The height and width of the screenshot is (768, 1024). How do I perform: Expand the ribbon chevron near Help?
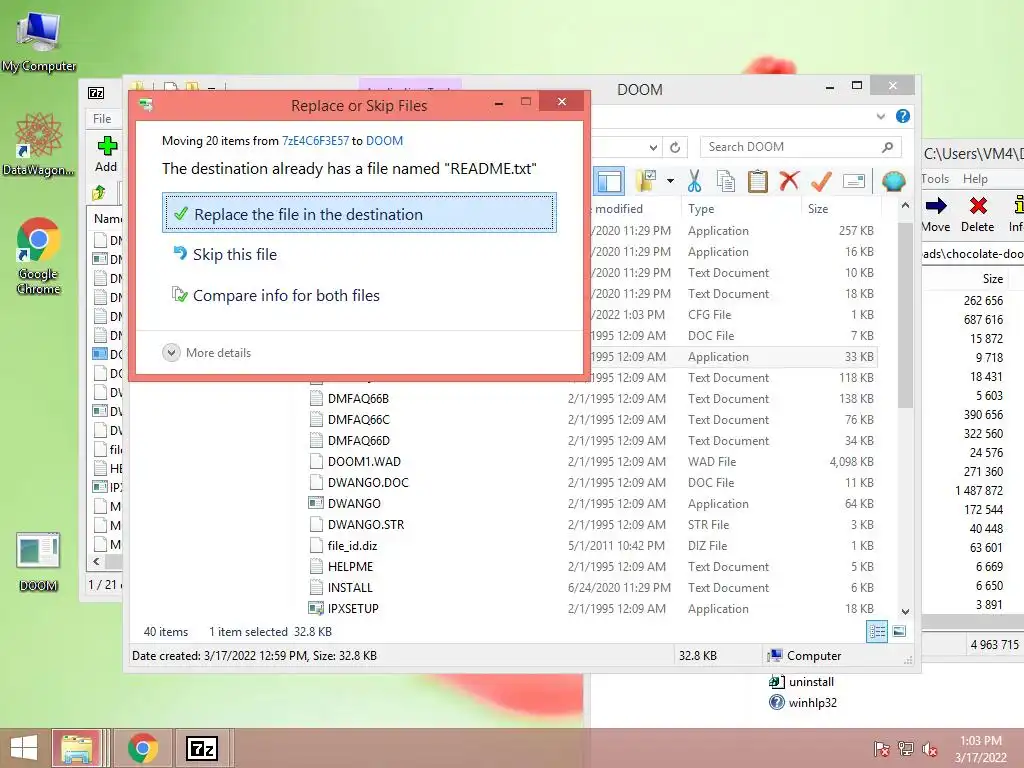[x=880, y=116]
